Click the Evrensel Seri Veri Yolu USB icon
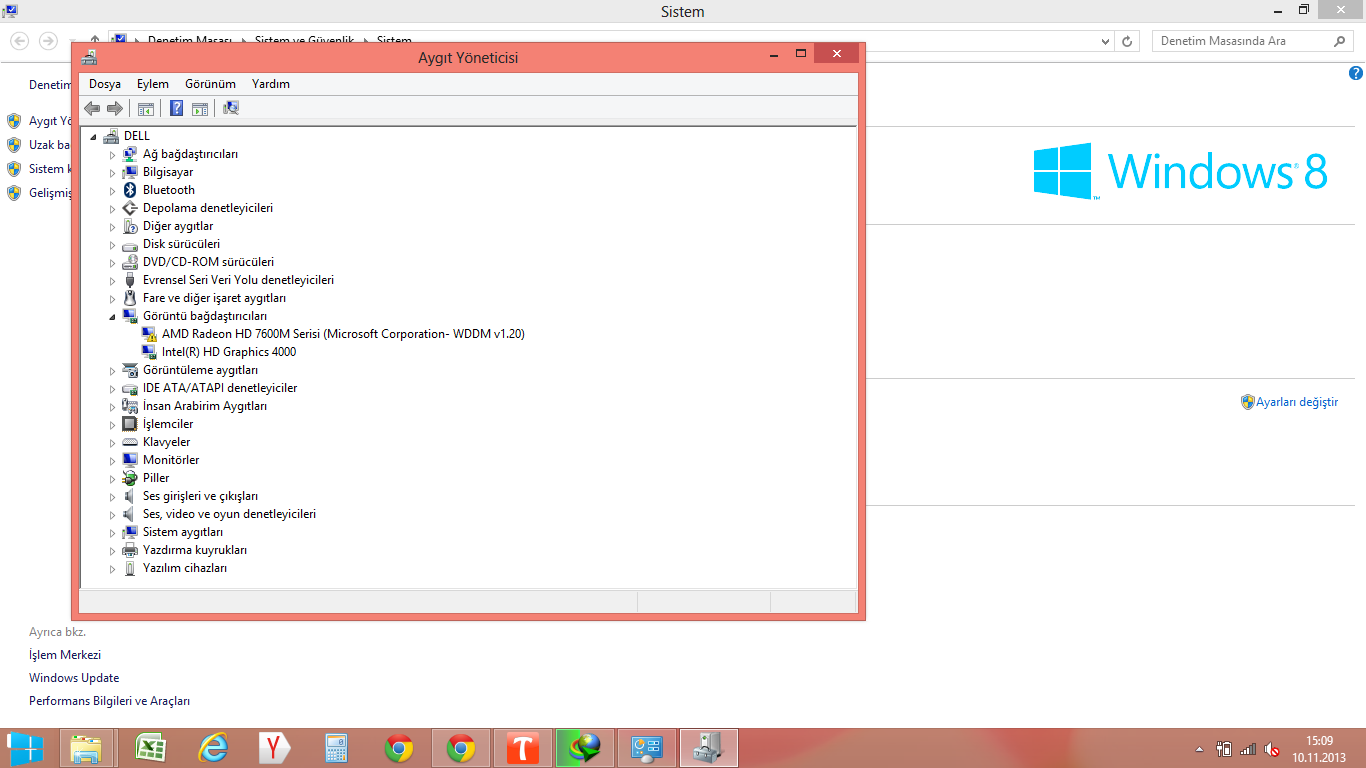The height and width of the screenshot is (768, 1366). [x=129, y=280]
